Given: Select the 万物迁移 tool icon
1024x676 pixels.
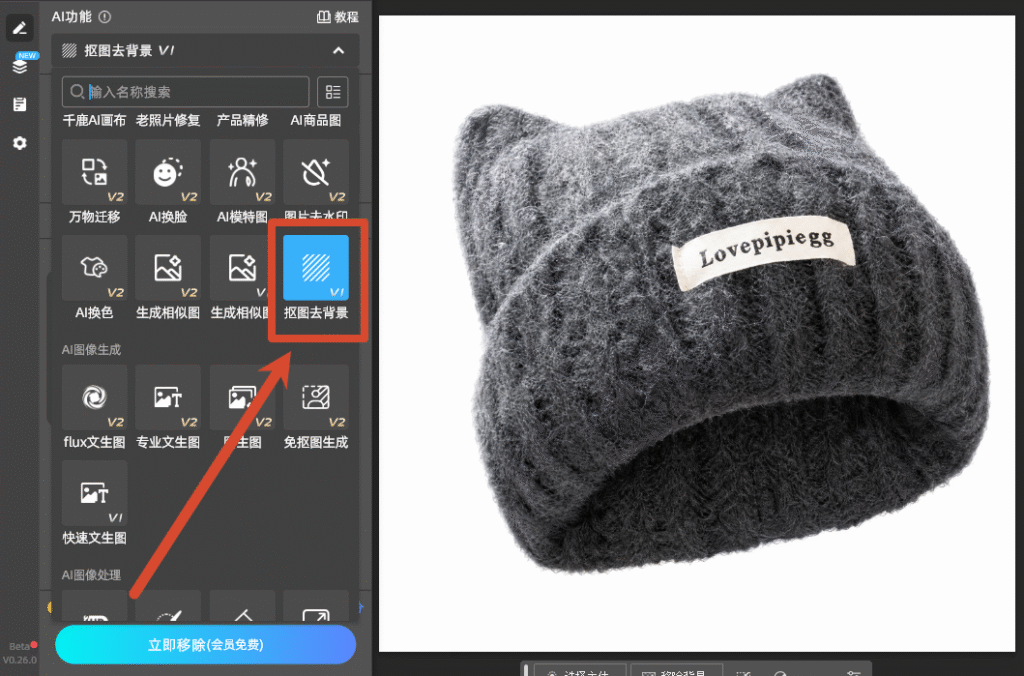Looking at the screenshot, I should (x=95, y=172).
